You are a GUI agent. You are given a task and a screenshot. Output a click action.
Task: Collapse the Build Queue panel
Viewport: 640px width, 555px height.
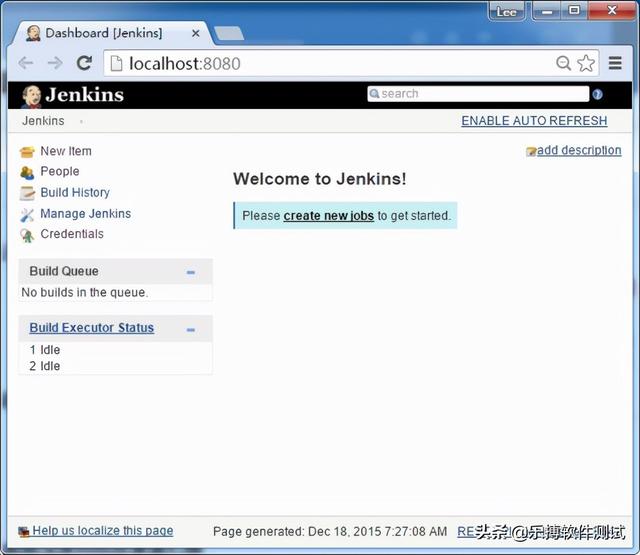click(x=191, y=272)
